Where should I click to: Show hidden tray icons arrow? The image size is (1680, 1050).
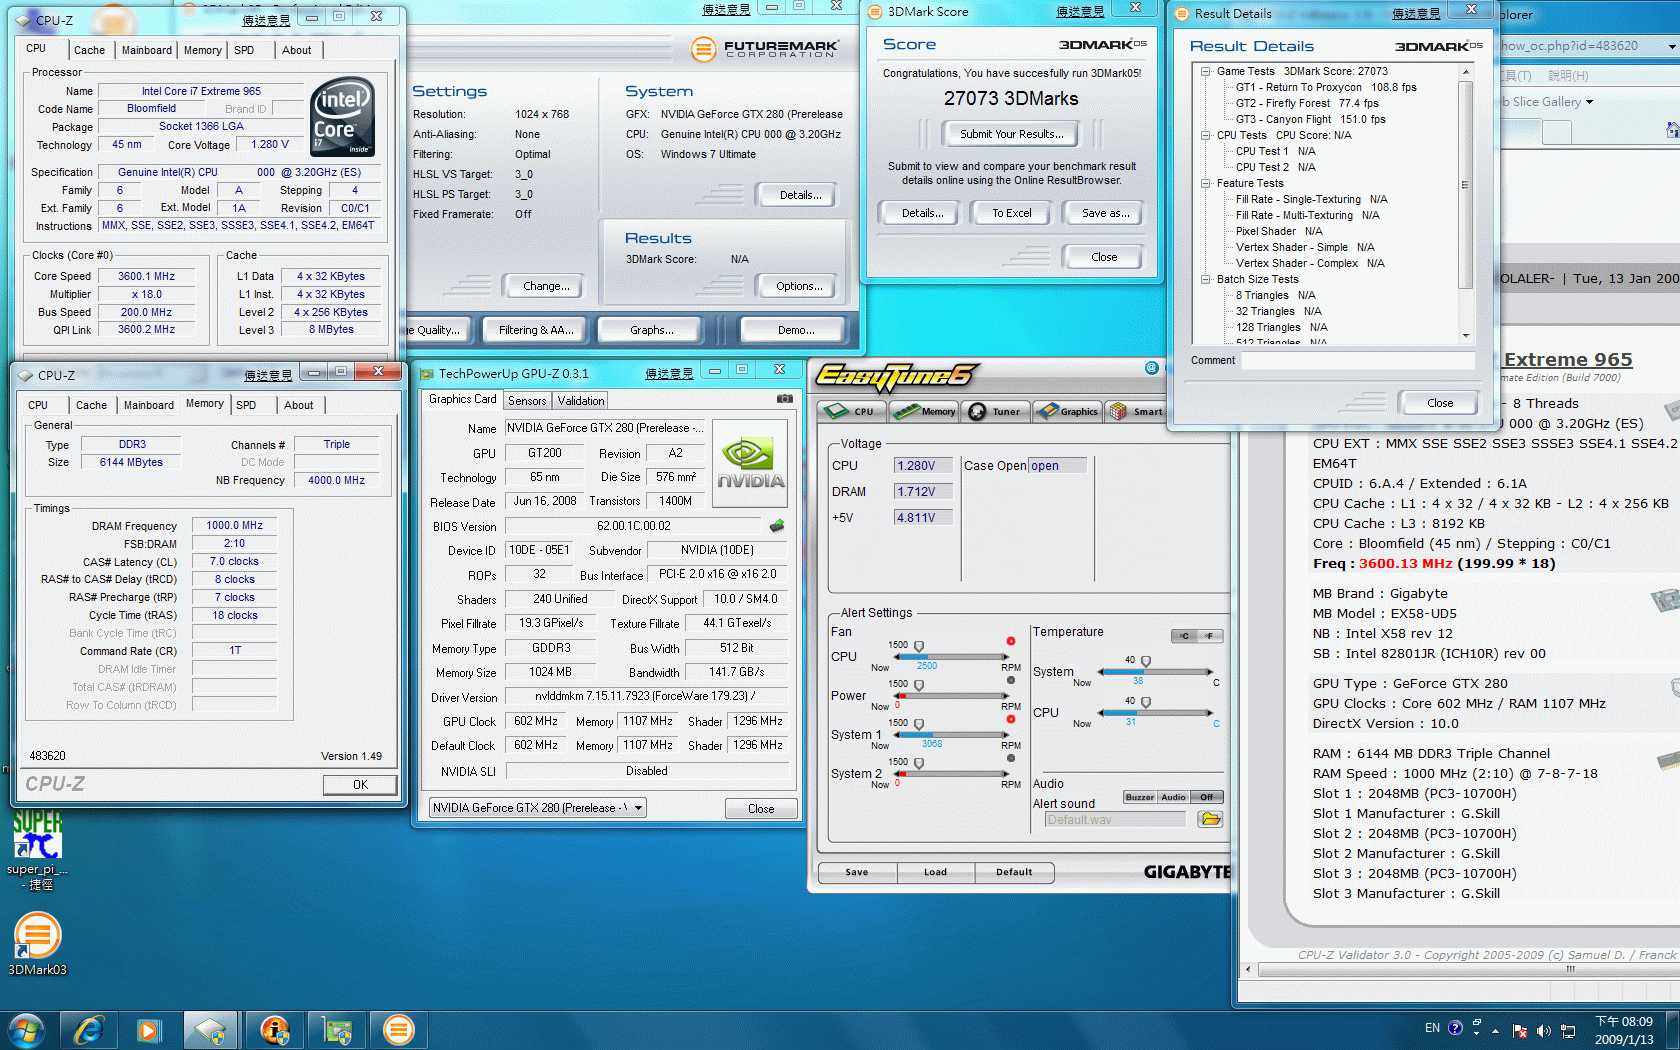(1496, 1030)
